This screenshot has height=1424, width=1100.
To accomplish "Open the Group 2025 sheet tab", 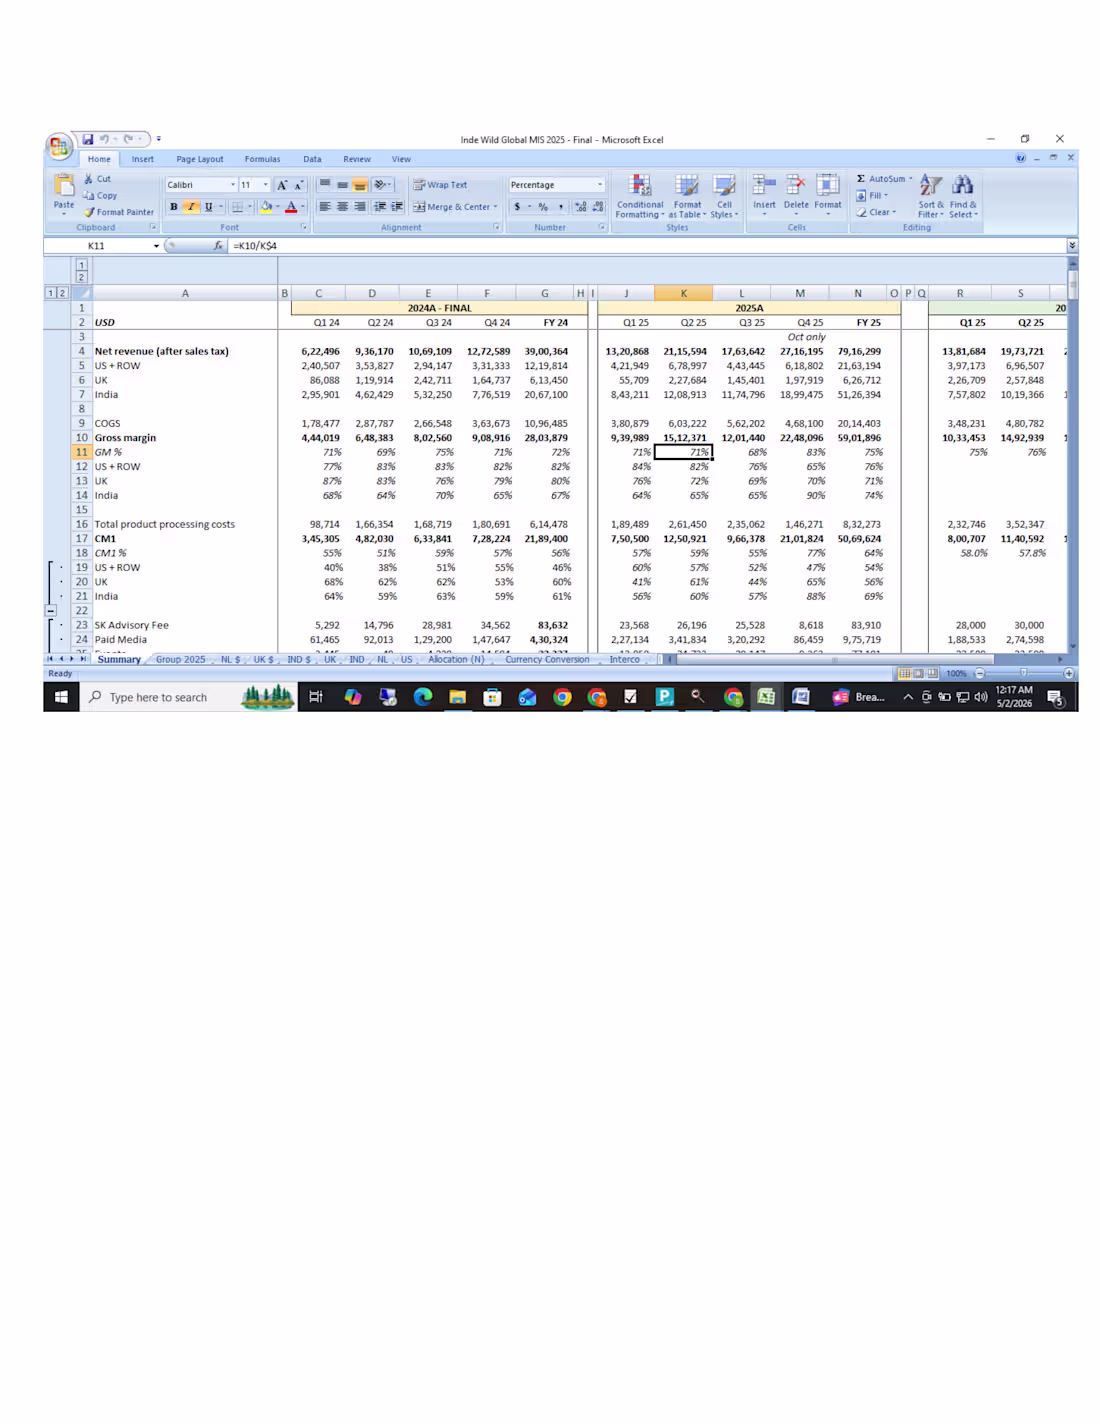I will (x=180, y=660).
